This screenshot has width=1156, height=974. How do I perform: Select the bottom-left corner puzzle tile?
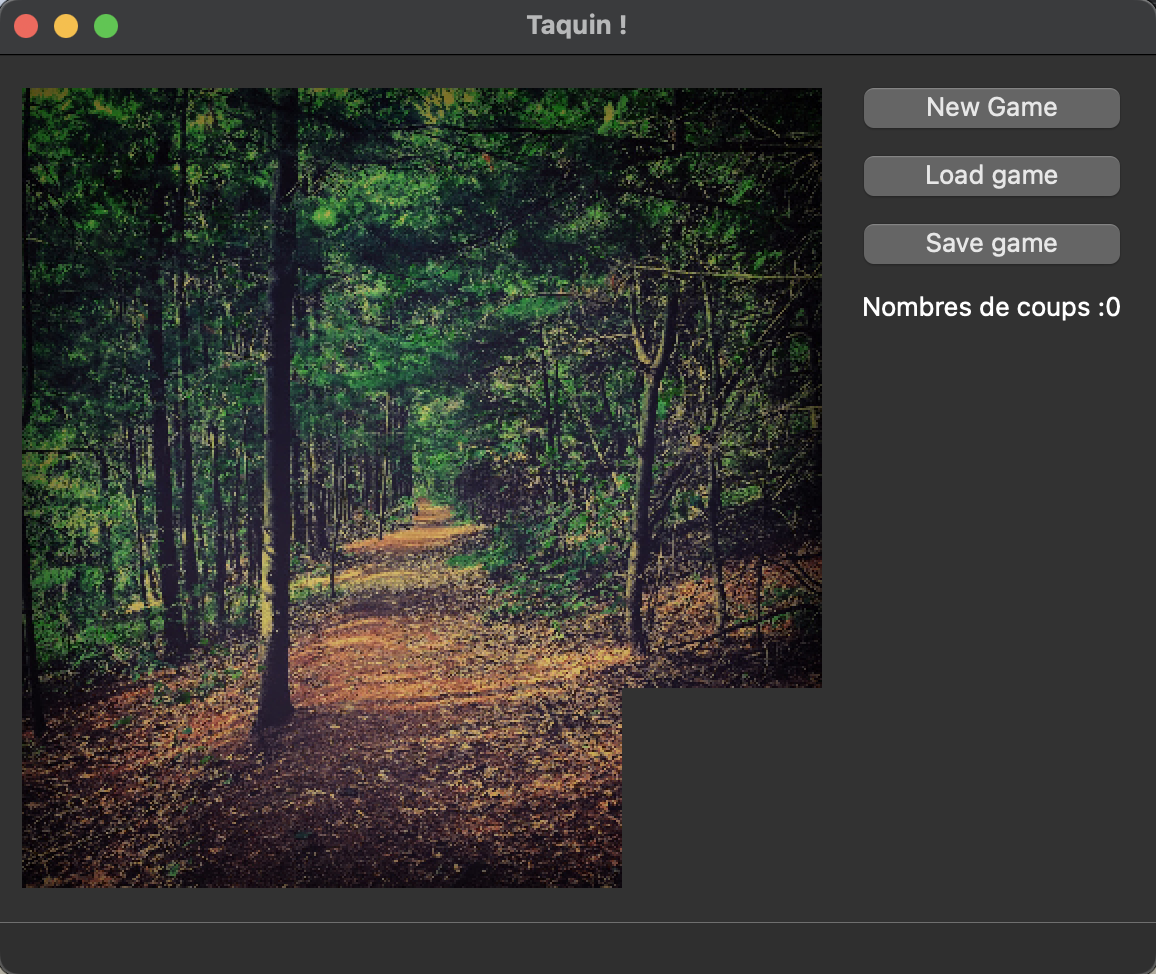122,788
